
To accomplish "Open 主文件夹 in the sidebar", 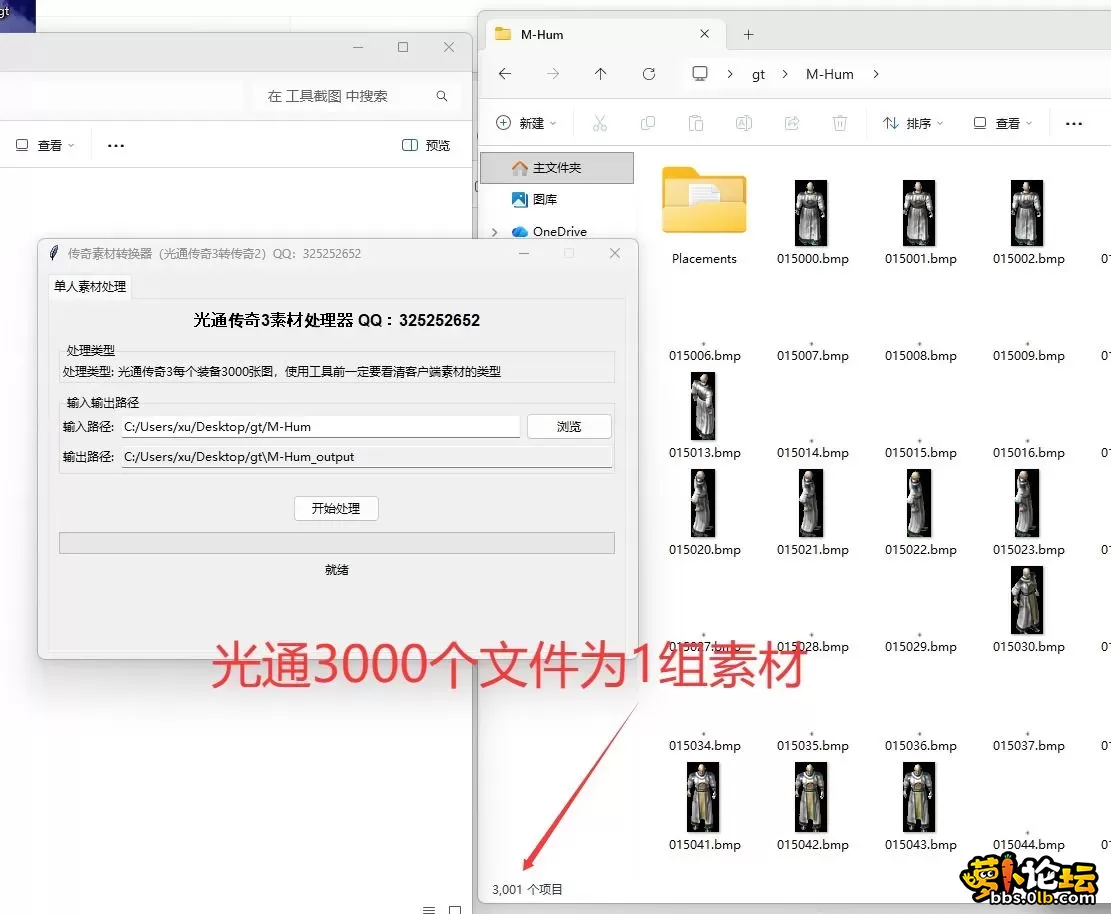I will [x=556, y=167].
